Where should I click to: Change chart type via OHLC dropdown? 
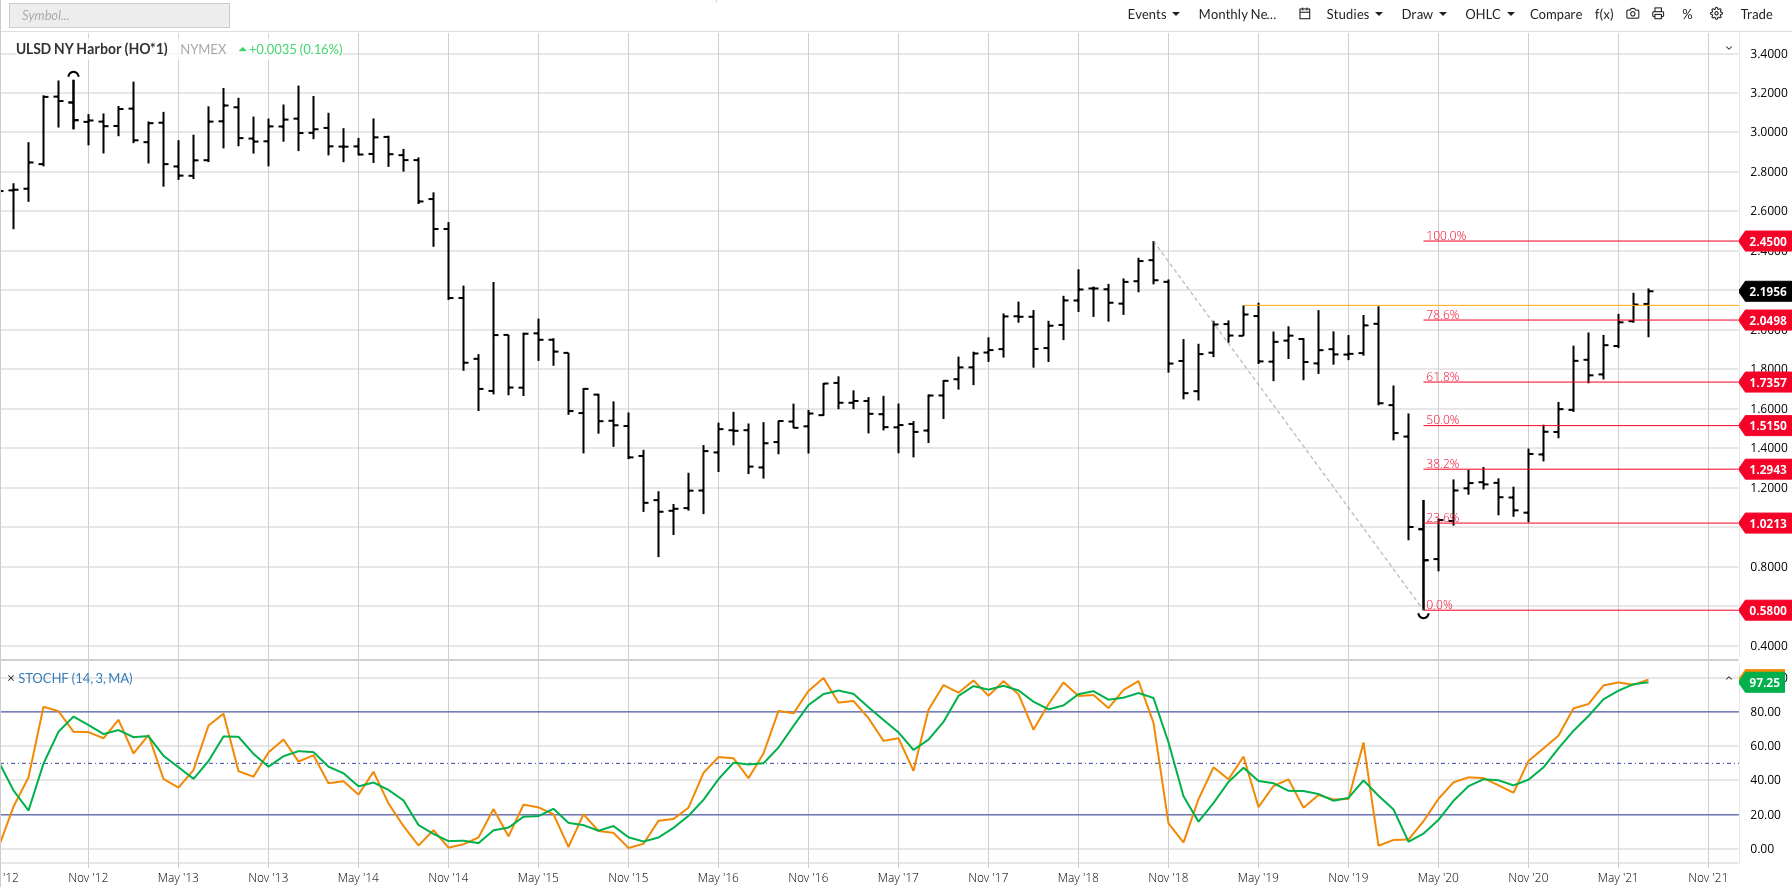click(x=1489, y=14)
